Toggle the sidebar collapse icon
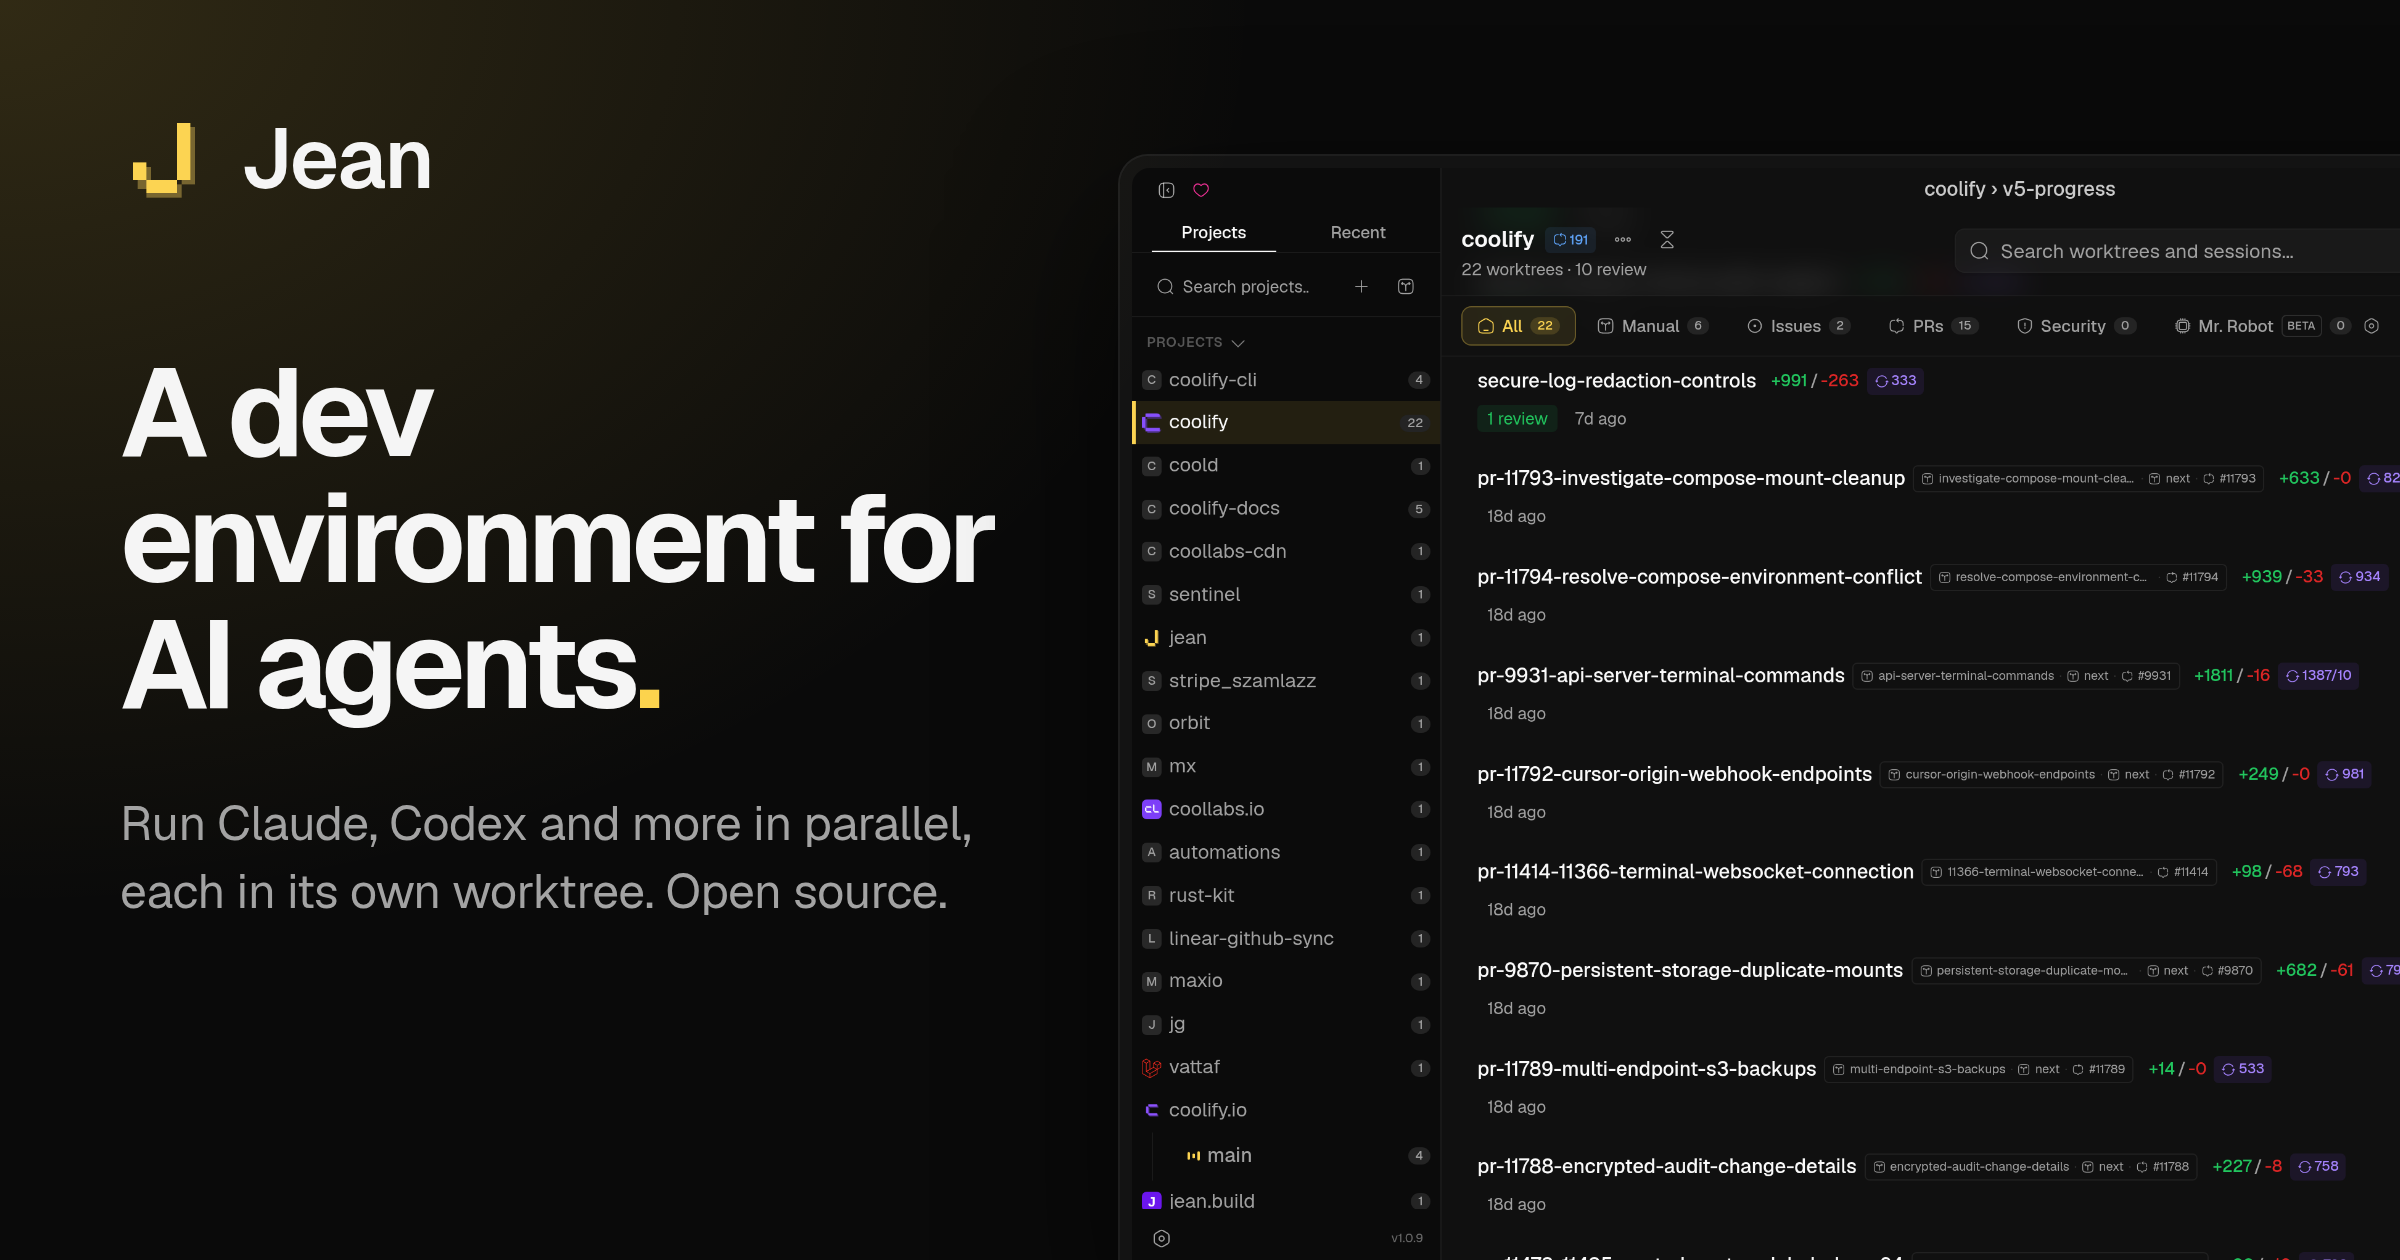The width and height of the screenshot is (2400, 1260). pos(1166,190)
